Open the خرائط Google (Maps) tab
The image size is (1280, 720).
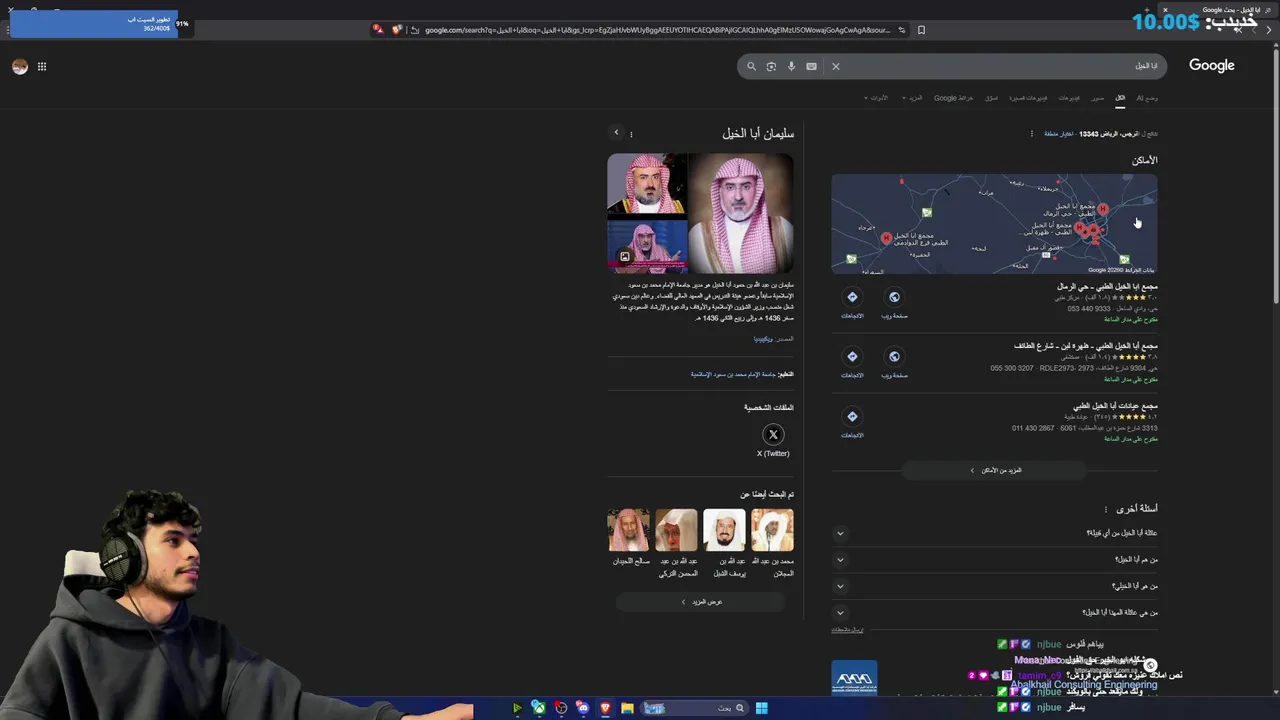(953, 98)
